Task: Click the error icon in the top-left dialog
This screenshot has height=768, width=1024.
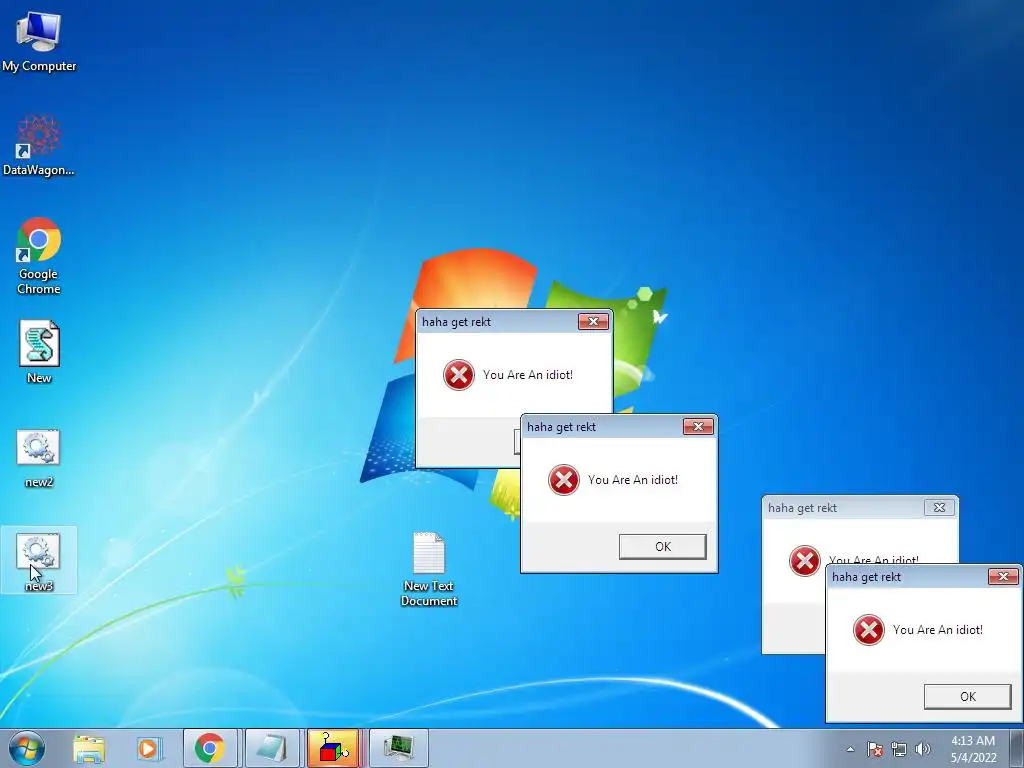Action: pos(458,375)
